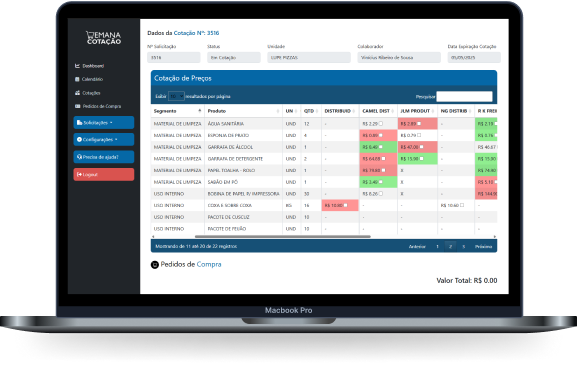Click the Cotação Nº: 3516 link
577x365 pixels.
[197, 33]
